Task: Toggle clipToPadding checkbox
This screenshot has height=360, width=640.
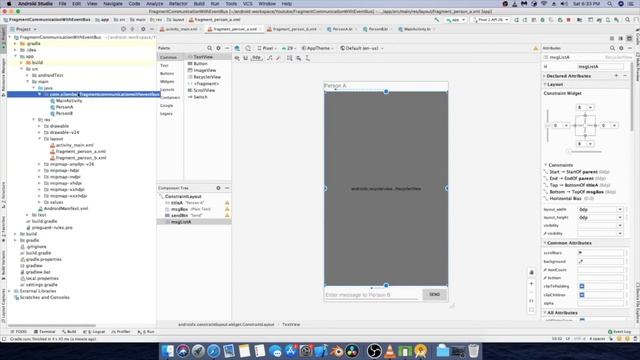Action: click(582, 287)
